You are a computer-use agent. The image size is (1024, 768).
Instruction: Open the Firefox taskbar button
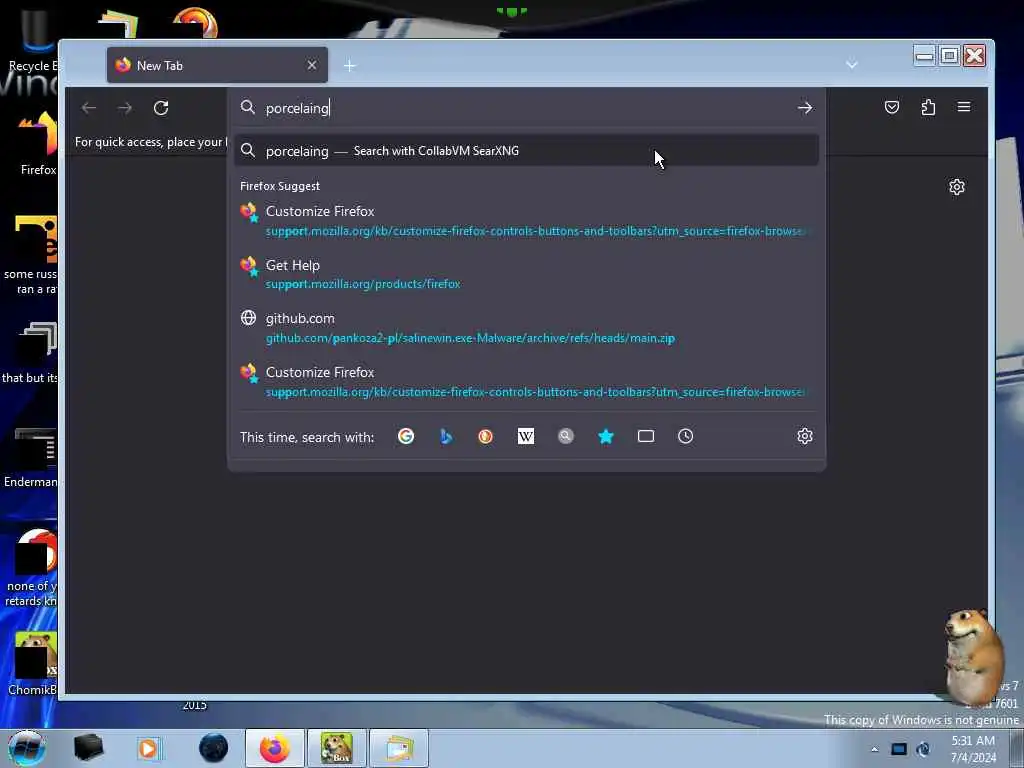coord(275,748)
